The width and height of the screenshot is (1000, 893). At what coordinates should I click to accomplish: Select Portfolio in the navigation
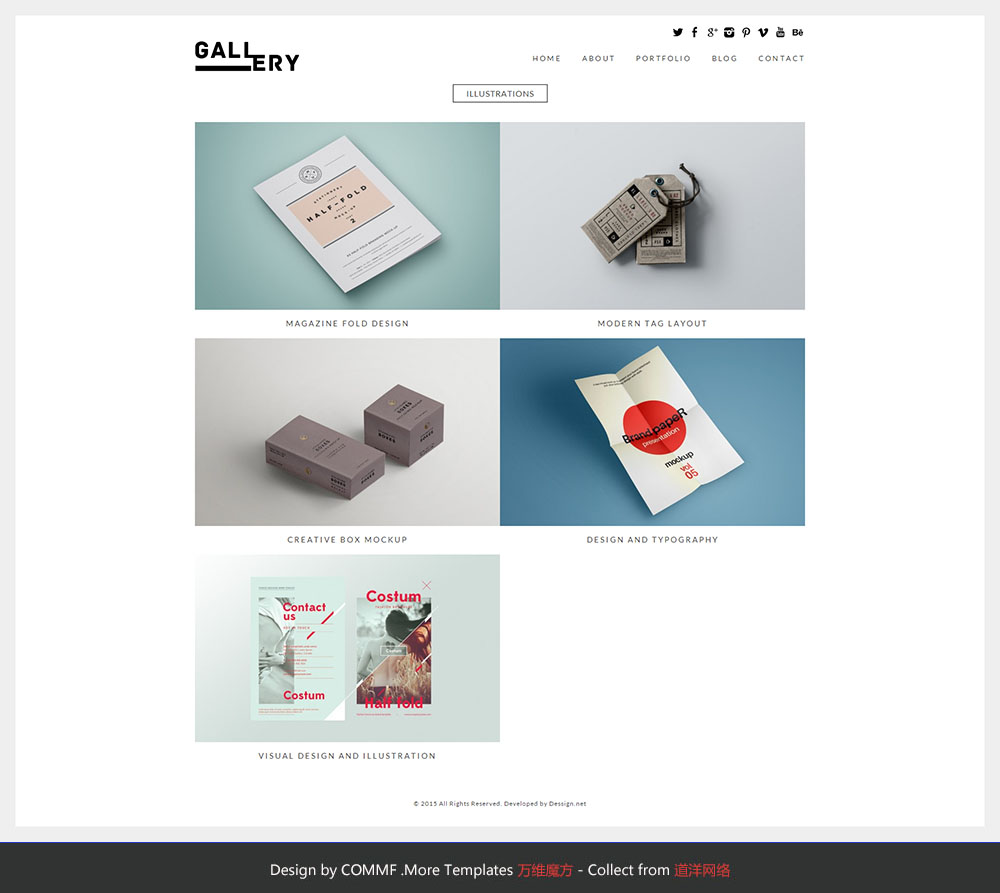point(663,58)
